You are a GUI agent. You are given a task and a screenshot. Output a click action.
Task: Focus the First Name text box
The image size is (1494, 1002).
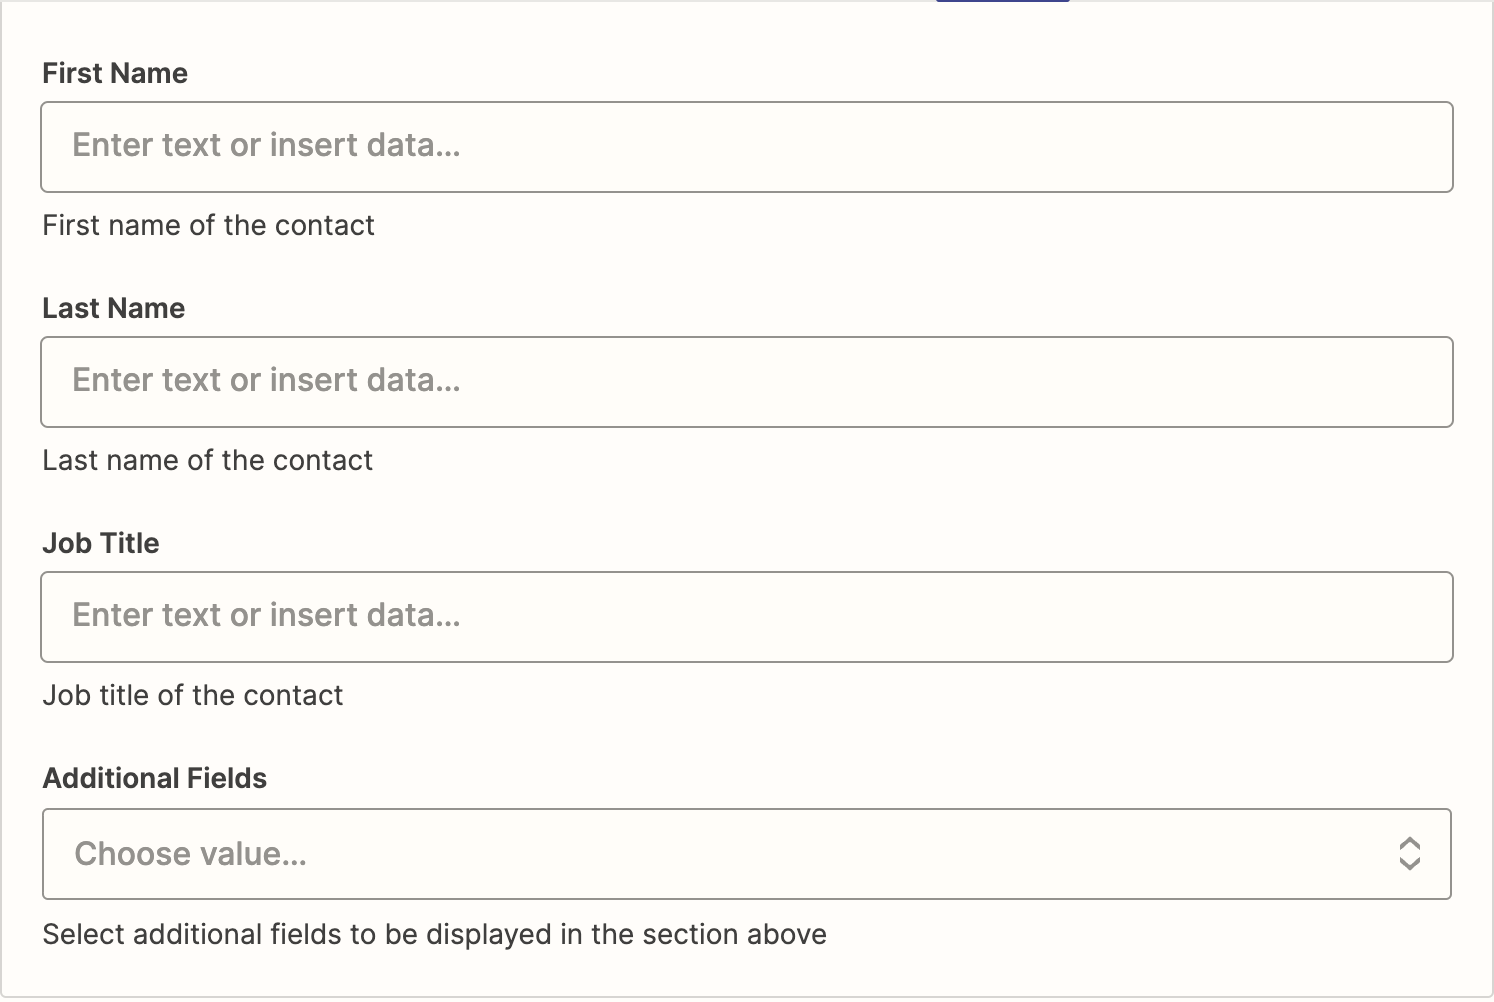746,147
